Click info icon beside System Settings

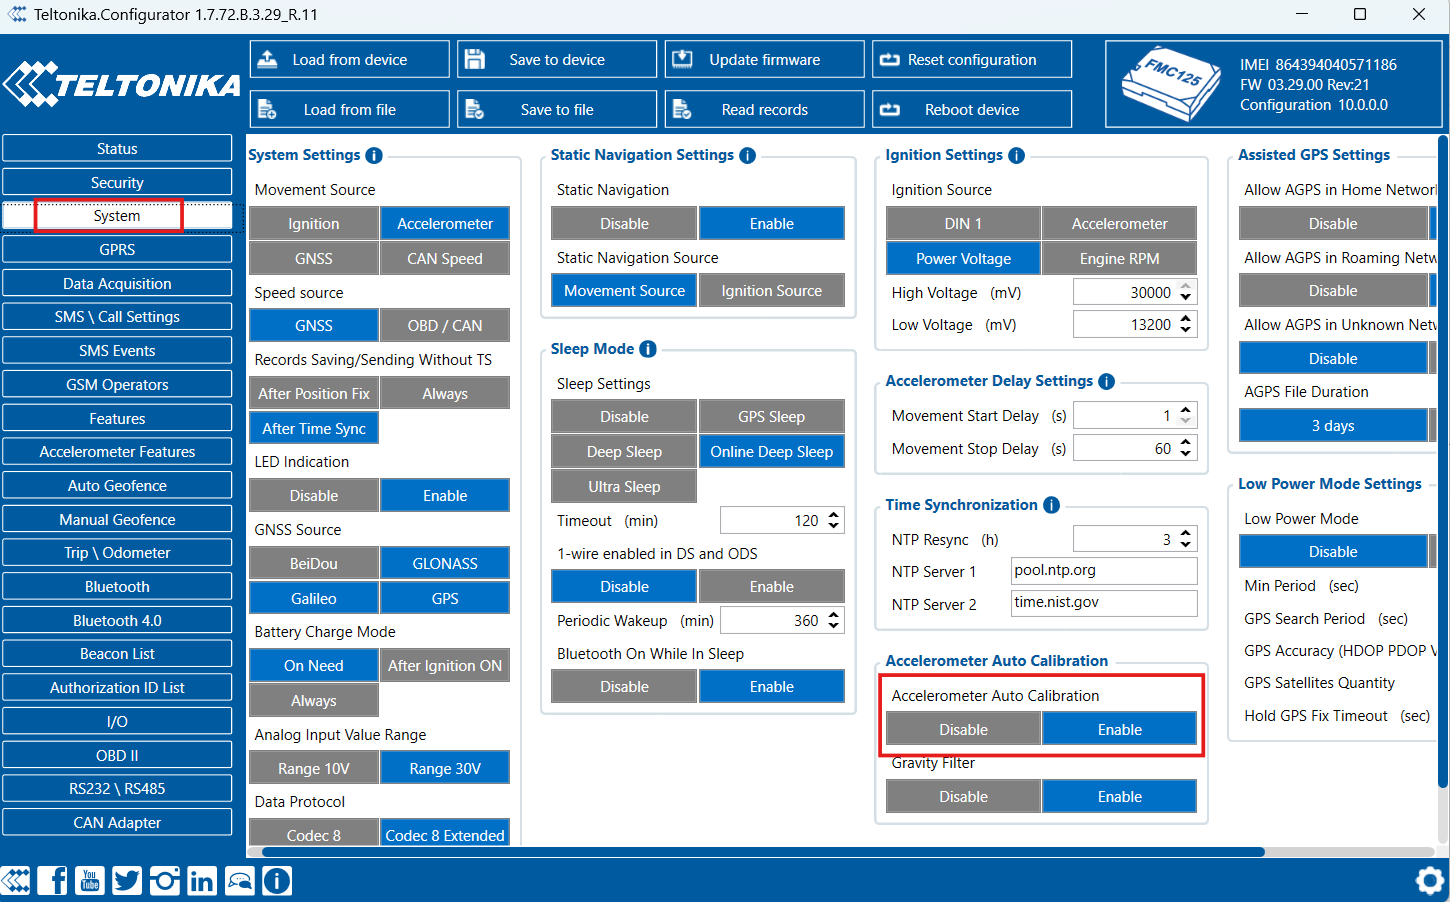374,155
